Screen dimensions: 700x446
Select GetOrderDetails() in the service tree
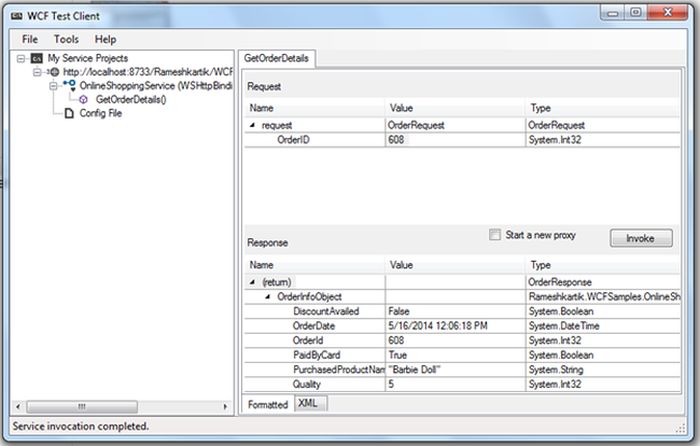131,100
